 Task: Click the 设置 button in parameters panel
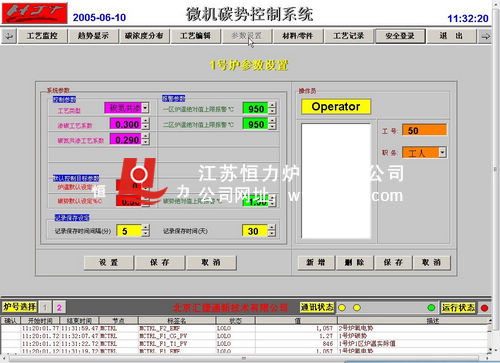(109, 262)
